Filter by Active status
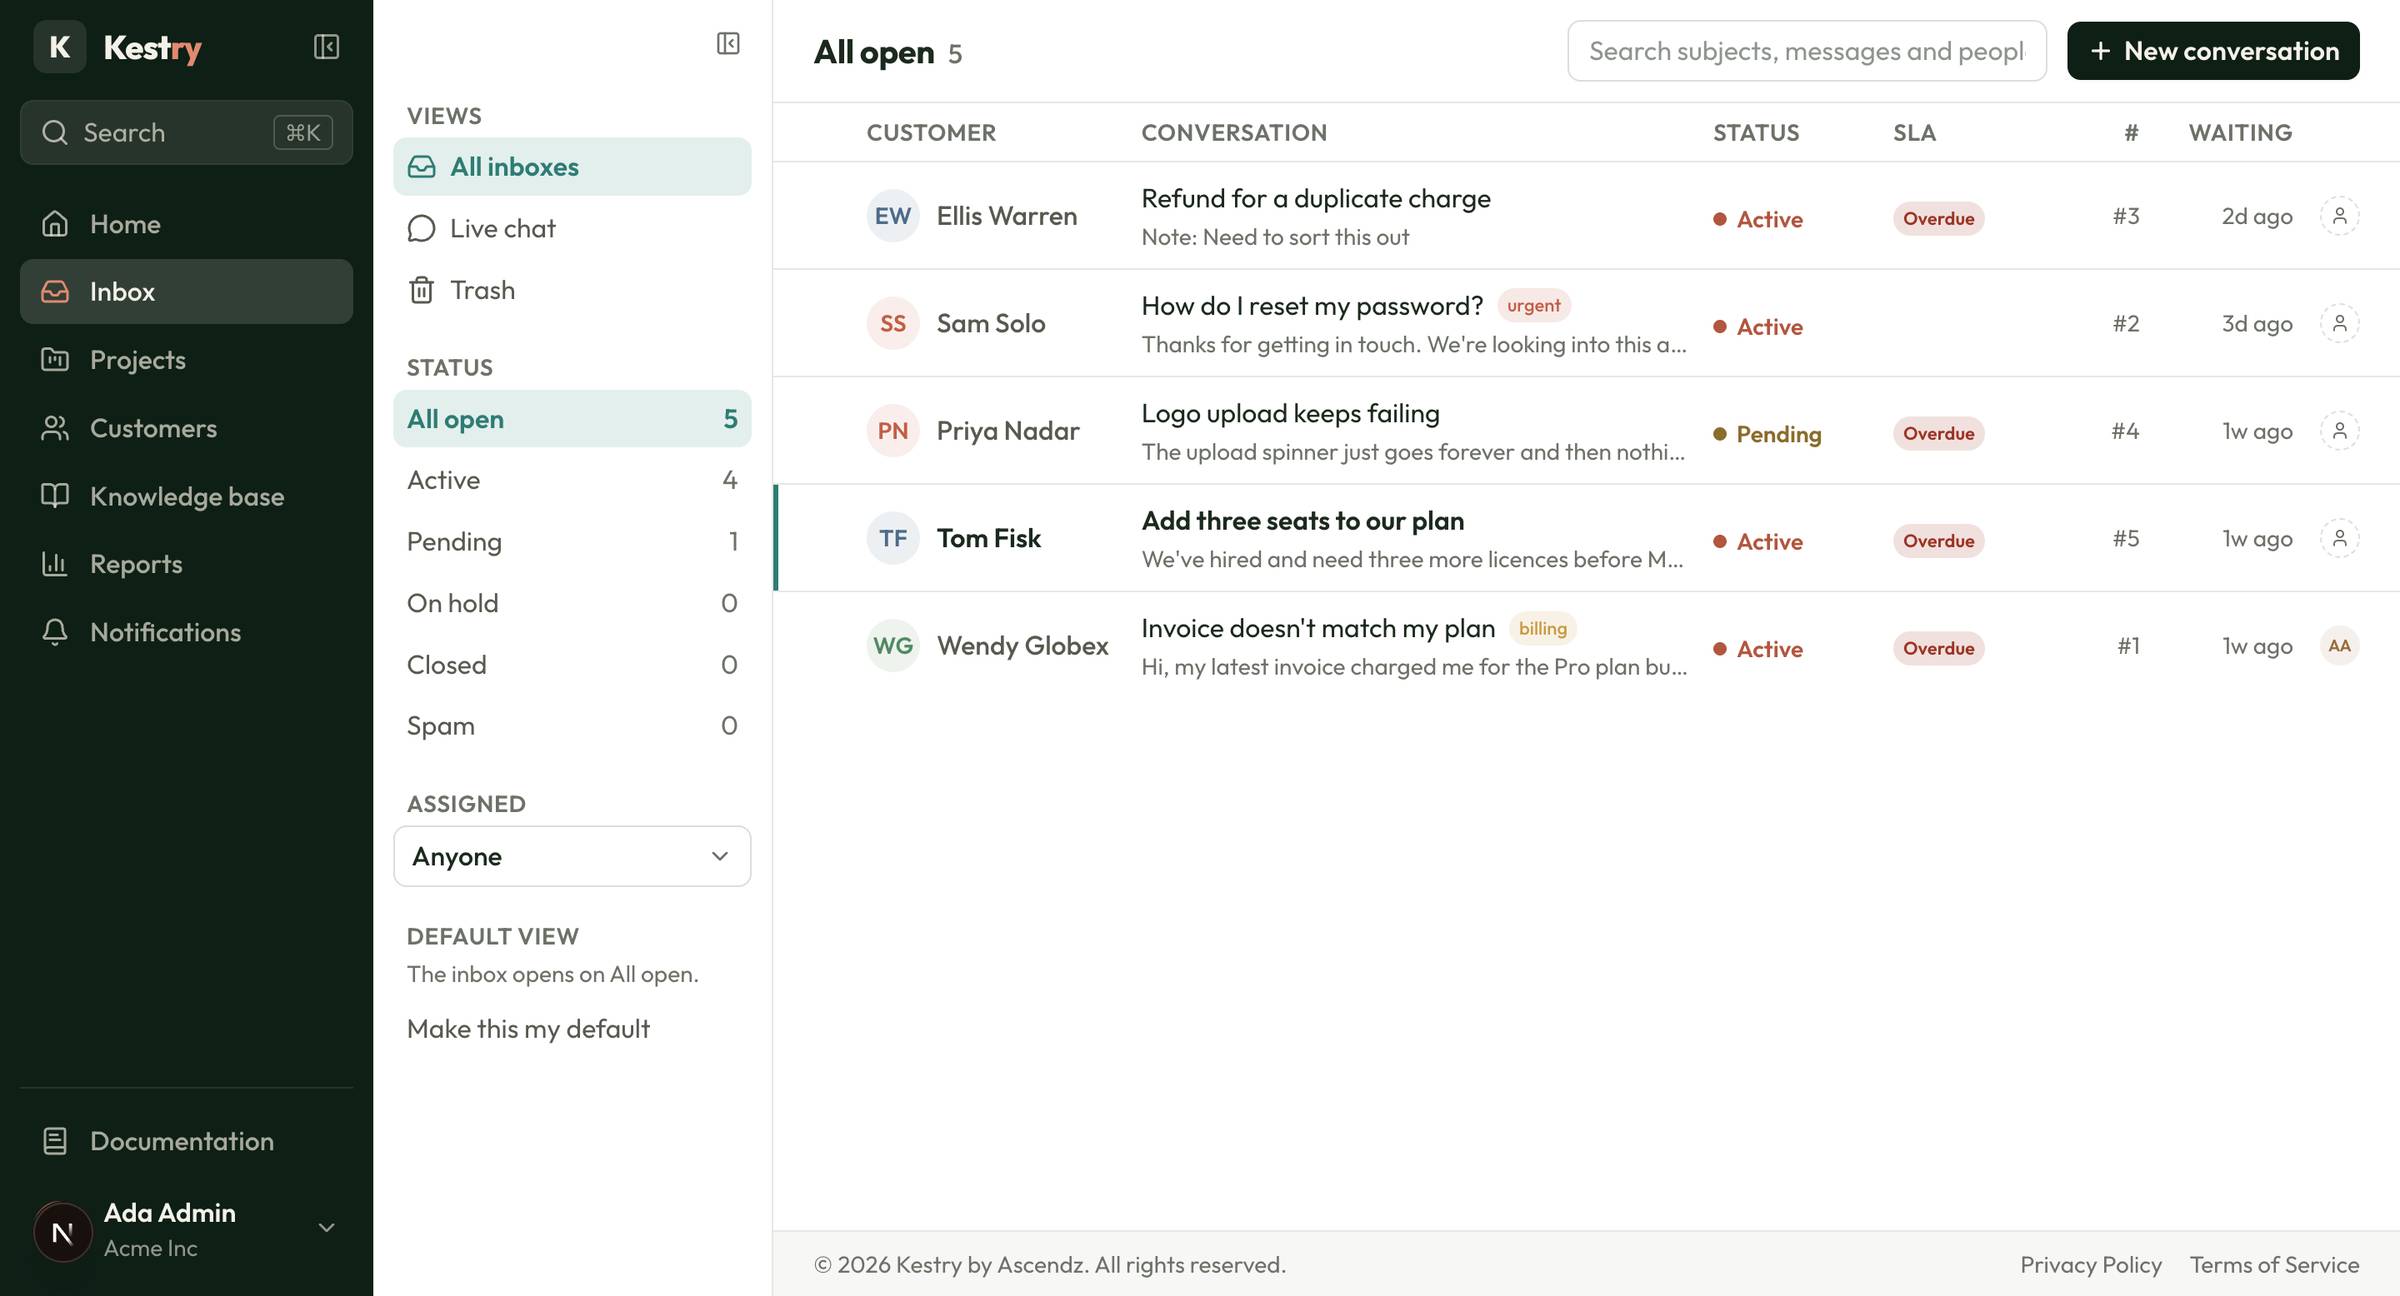This screenshot has height=1296, width=2400. tap(572, 480)
